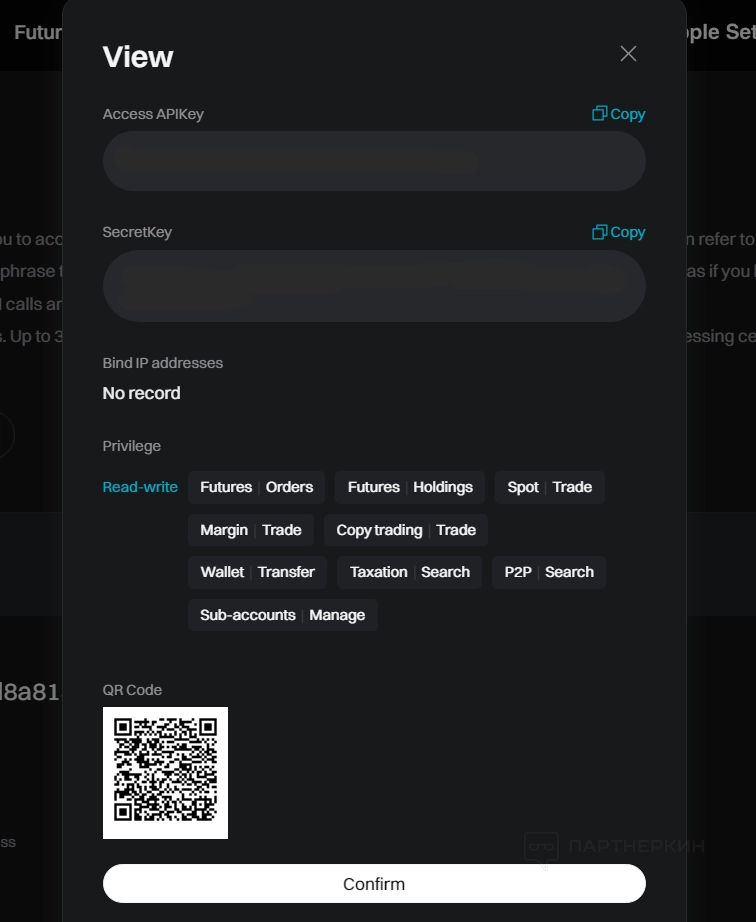Click the QR Code label
This screenshot has width=756, height=922.
(x=132, y=690)
